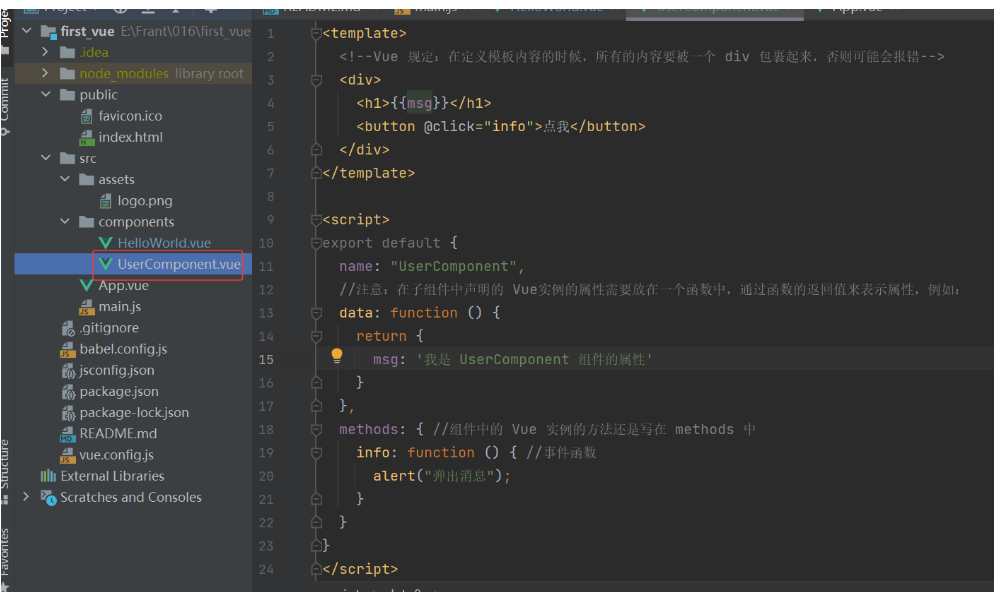
Task: Click the External Libraries bars icon
Action: coord(48,476)
